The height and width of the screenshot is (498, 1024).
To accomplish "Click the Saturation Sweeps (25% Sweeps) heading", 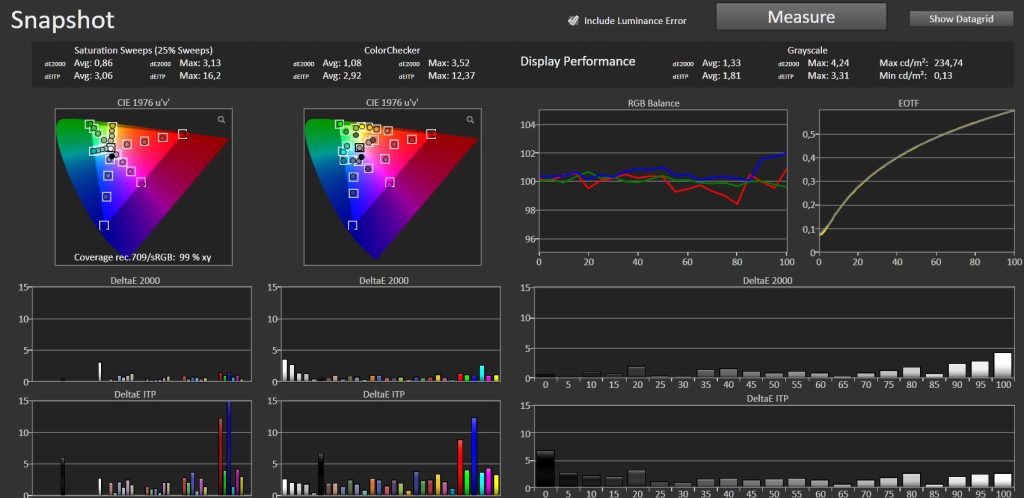I will click(143, 50).
